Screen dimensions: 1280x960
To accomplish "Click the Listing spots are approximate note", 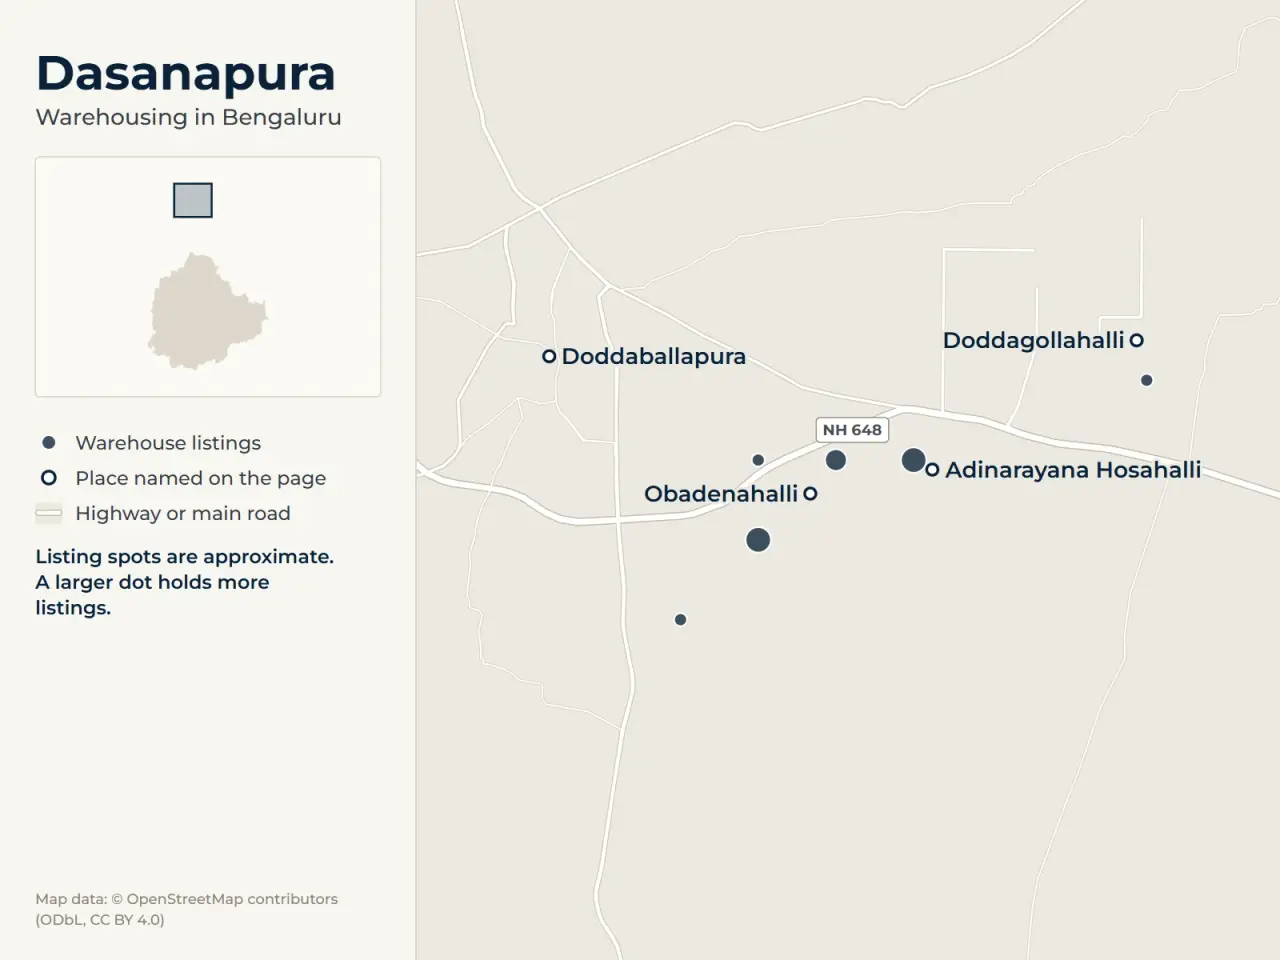I will coord(185,582).
